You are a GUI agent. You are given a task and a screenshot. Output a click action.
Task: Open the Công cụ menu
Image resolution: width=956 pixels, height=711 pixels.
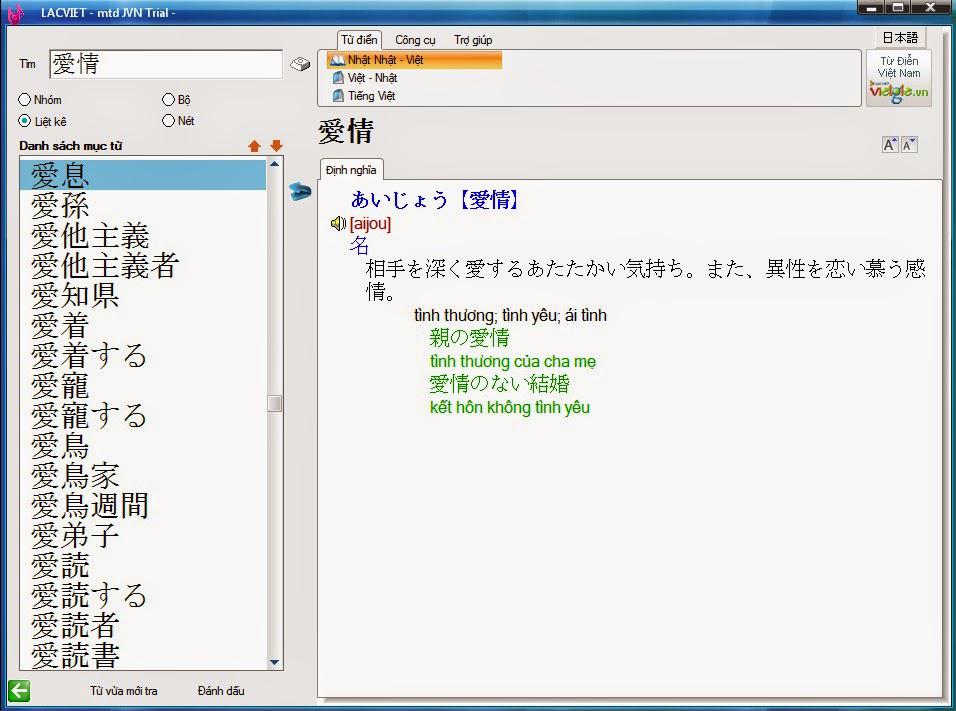(415, 40)
